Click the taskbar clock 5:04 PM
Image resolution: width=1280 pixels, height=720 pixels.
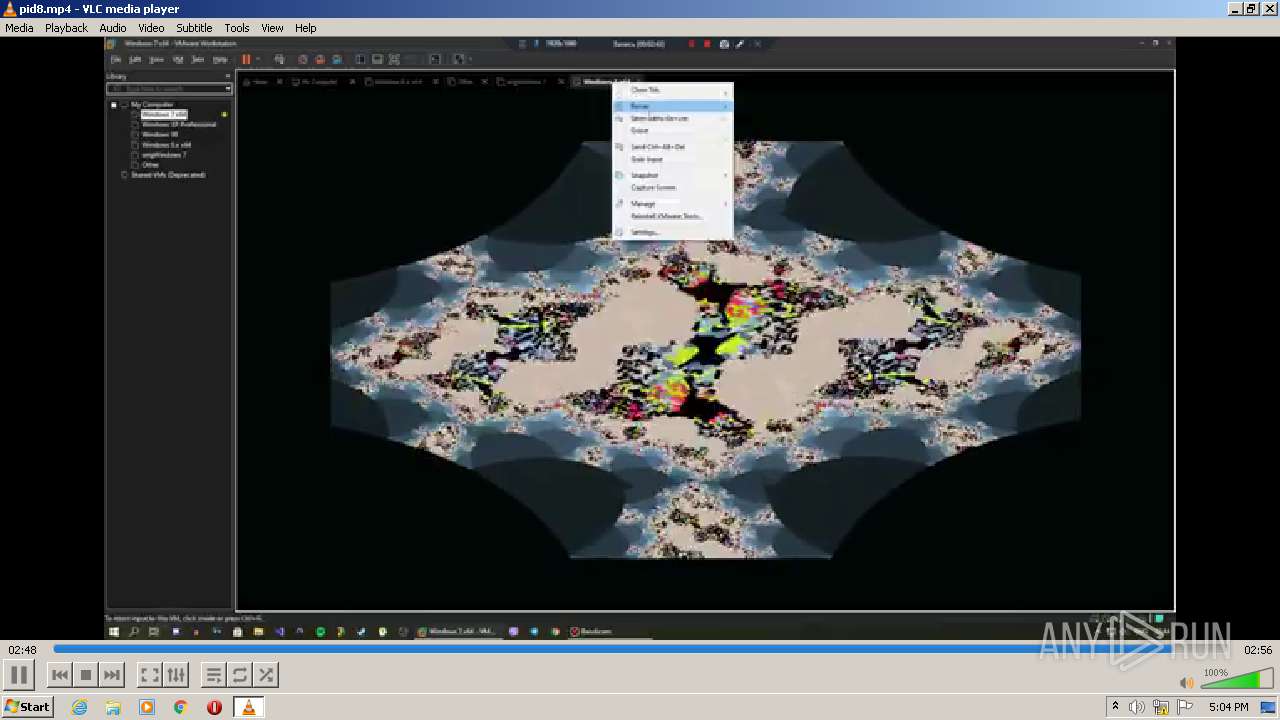[1228, 707]
